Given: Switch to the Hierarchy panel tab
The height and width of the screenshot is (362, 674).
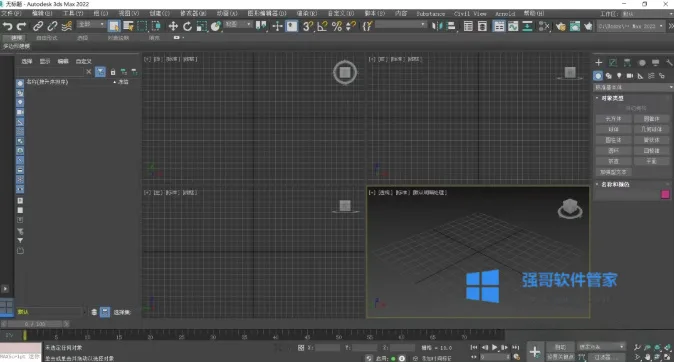Looking at the screenshot, I should [627, 63].
